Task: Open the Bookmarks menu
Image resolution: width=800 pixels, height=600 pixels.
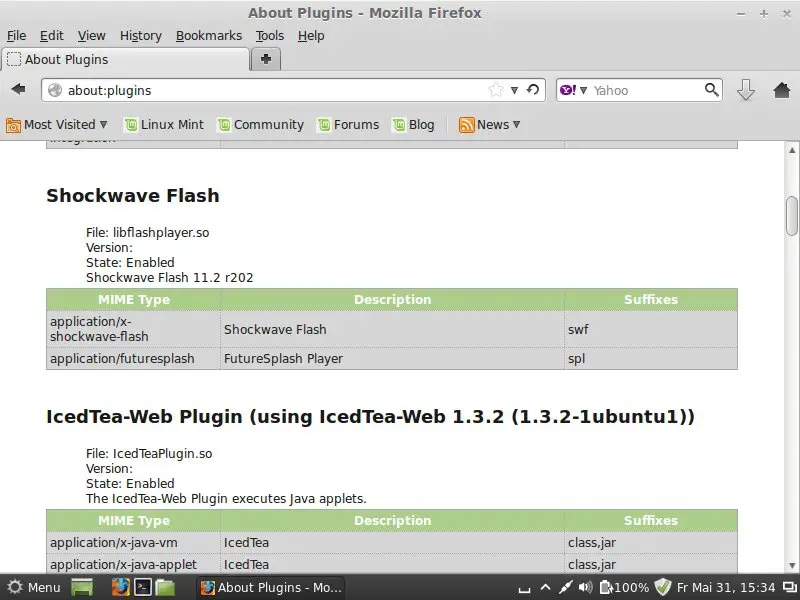Action: [209, 36]
